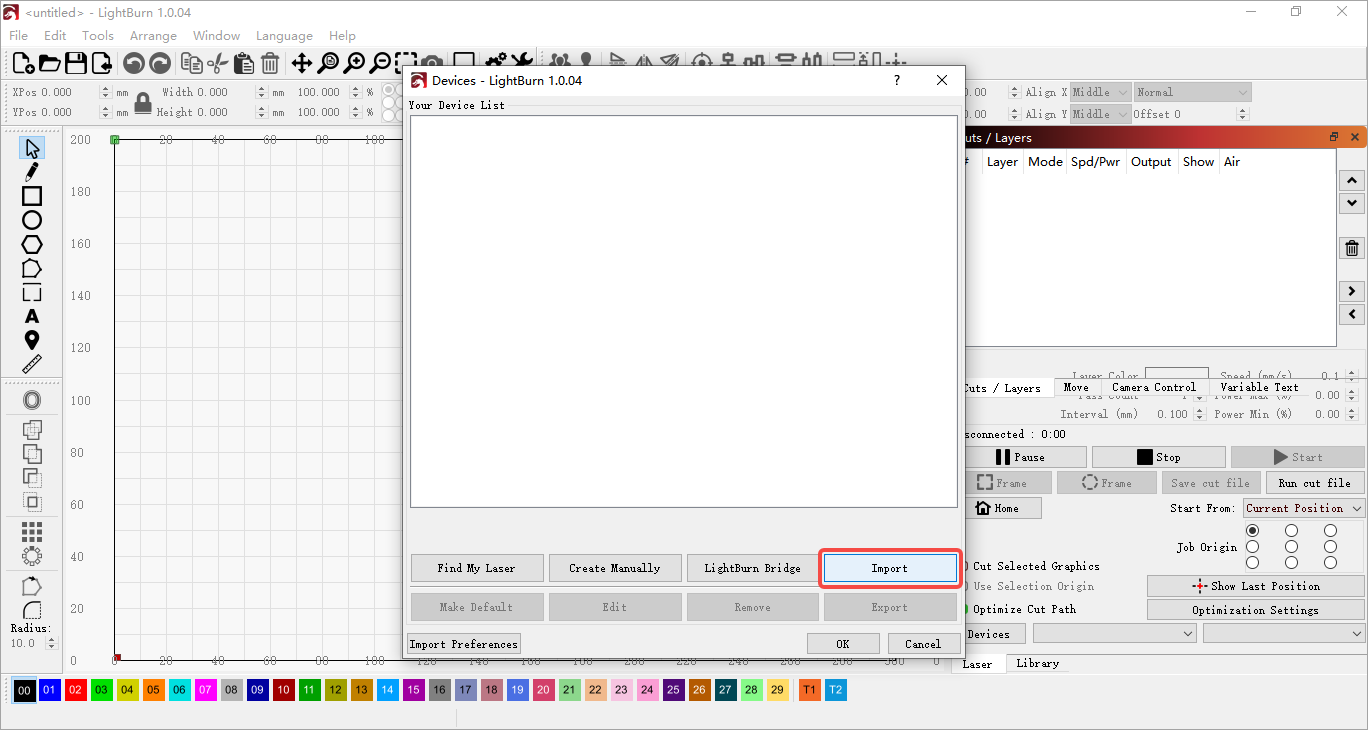Viewport: 1368px width, 730px height.
Task: Open a project with the folder icon
Action: 49,63
